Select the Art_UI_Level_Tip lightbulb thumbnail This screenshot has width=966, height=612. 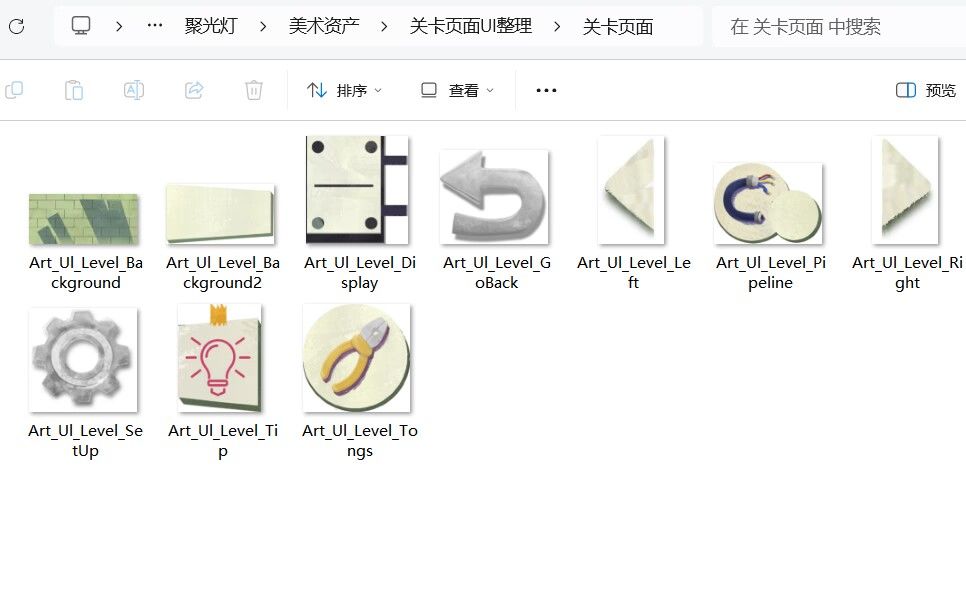pyautogui.click(x=221, y=358)
